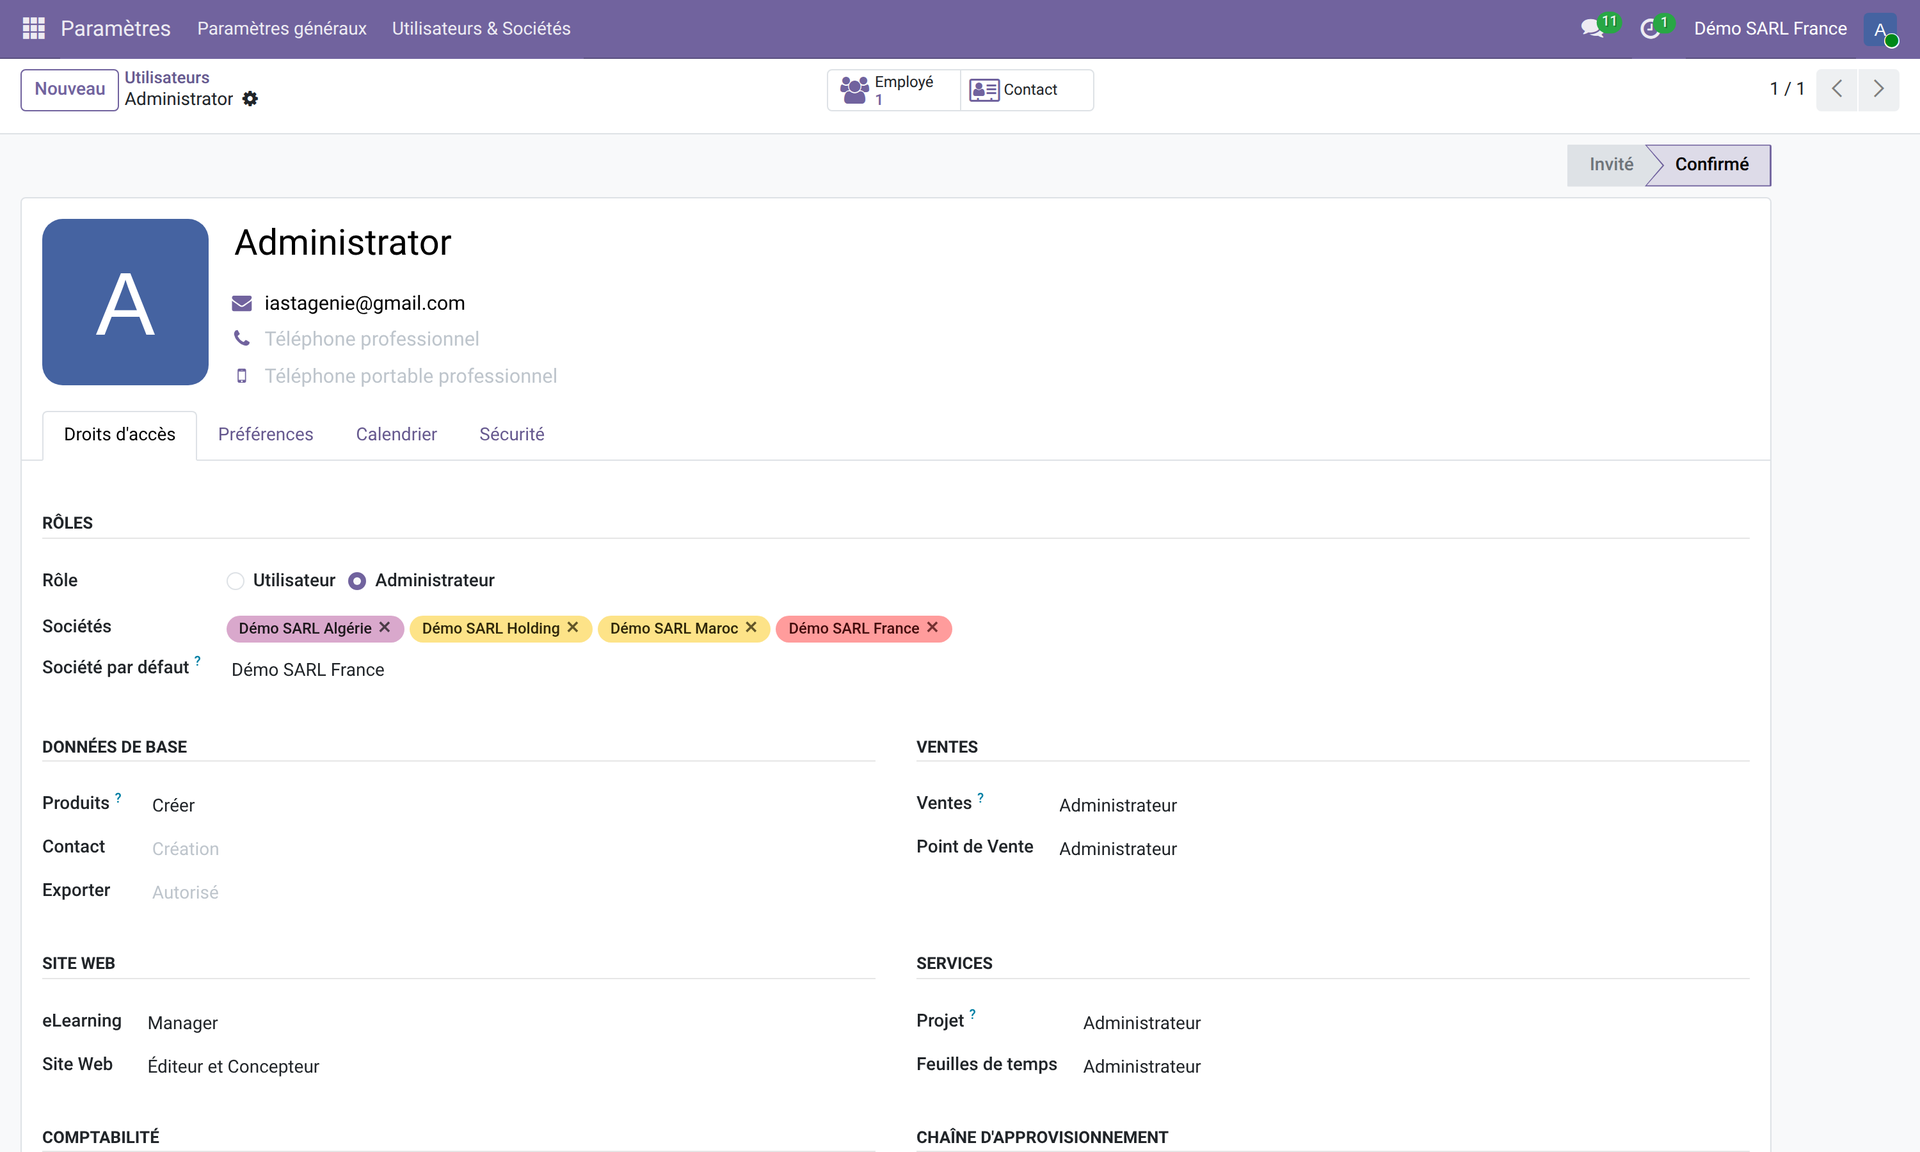This screenshot has width=1920, height=1152.
Task: Open Paramètres généraux menu
Action: [x=282, y=29]
